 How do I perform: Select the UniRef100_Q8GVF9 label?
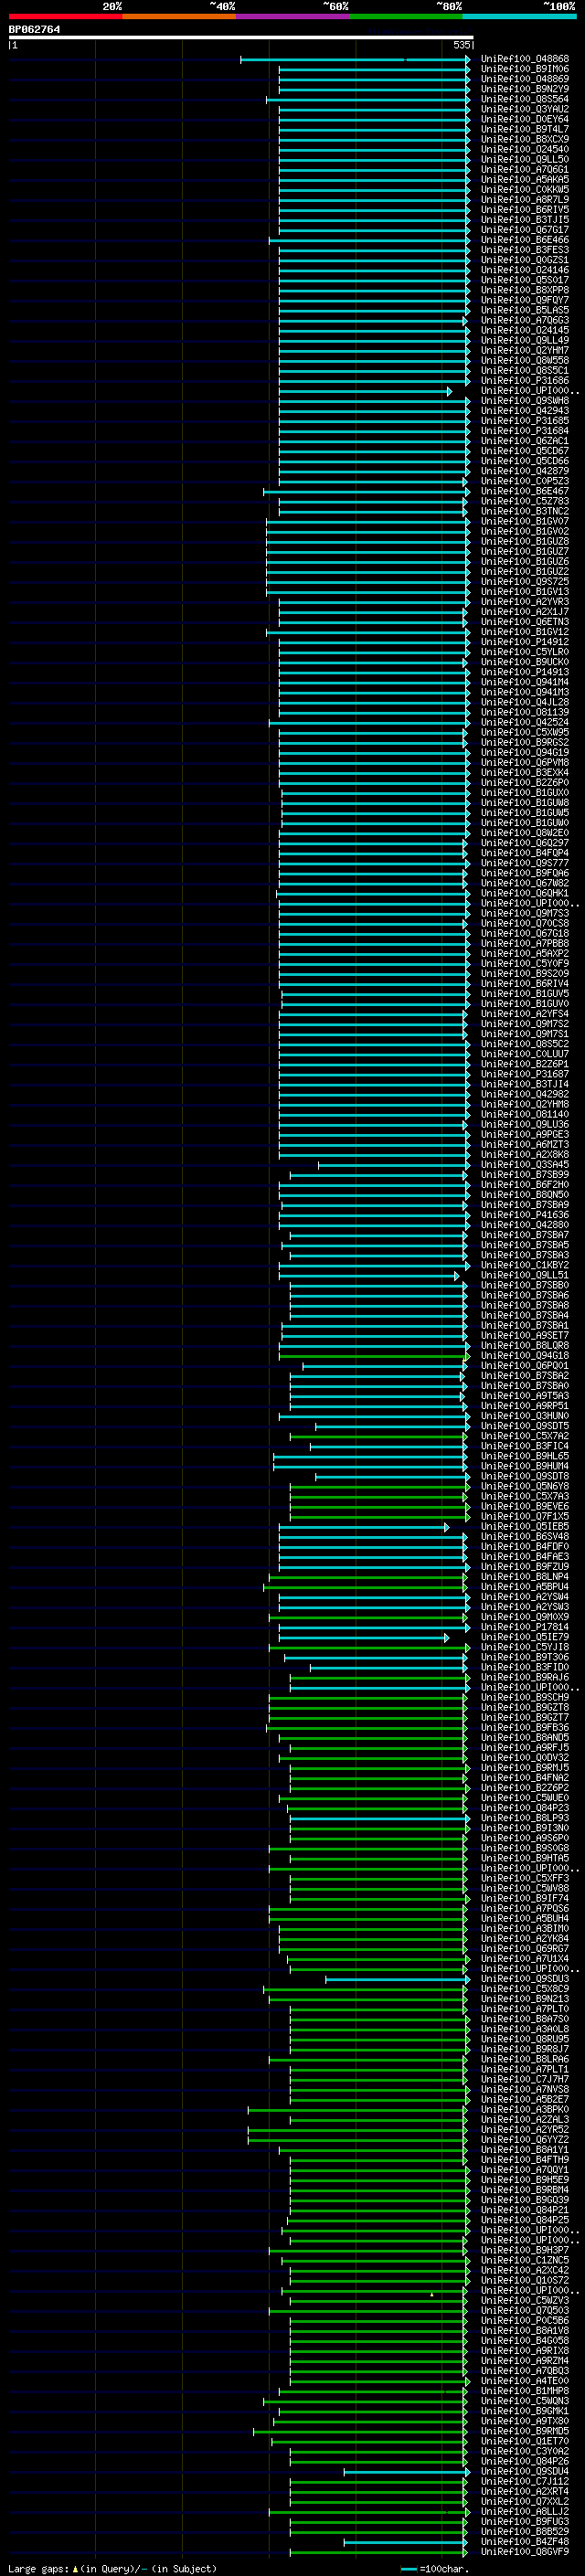524,2551
